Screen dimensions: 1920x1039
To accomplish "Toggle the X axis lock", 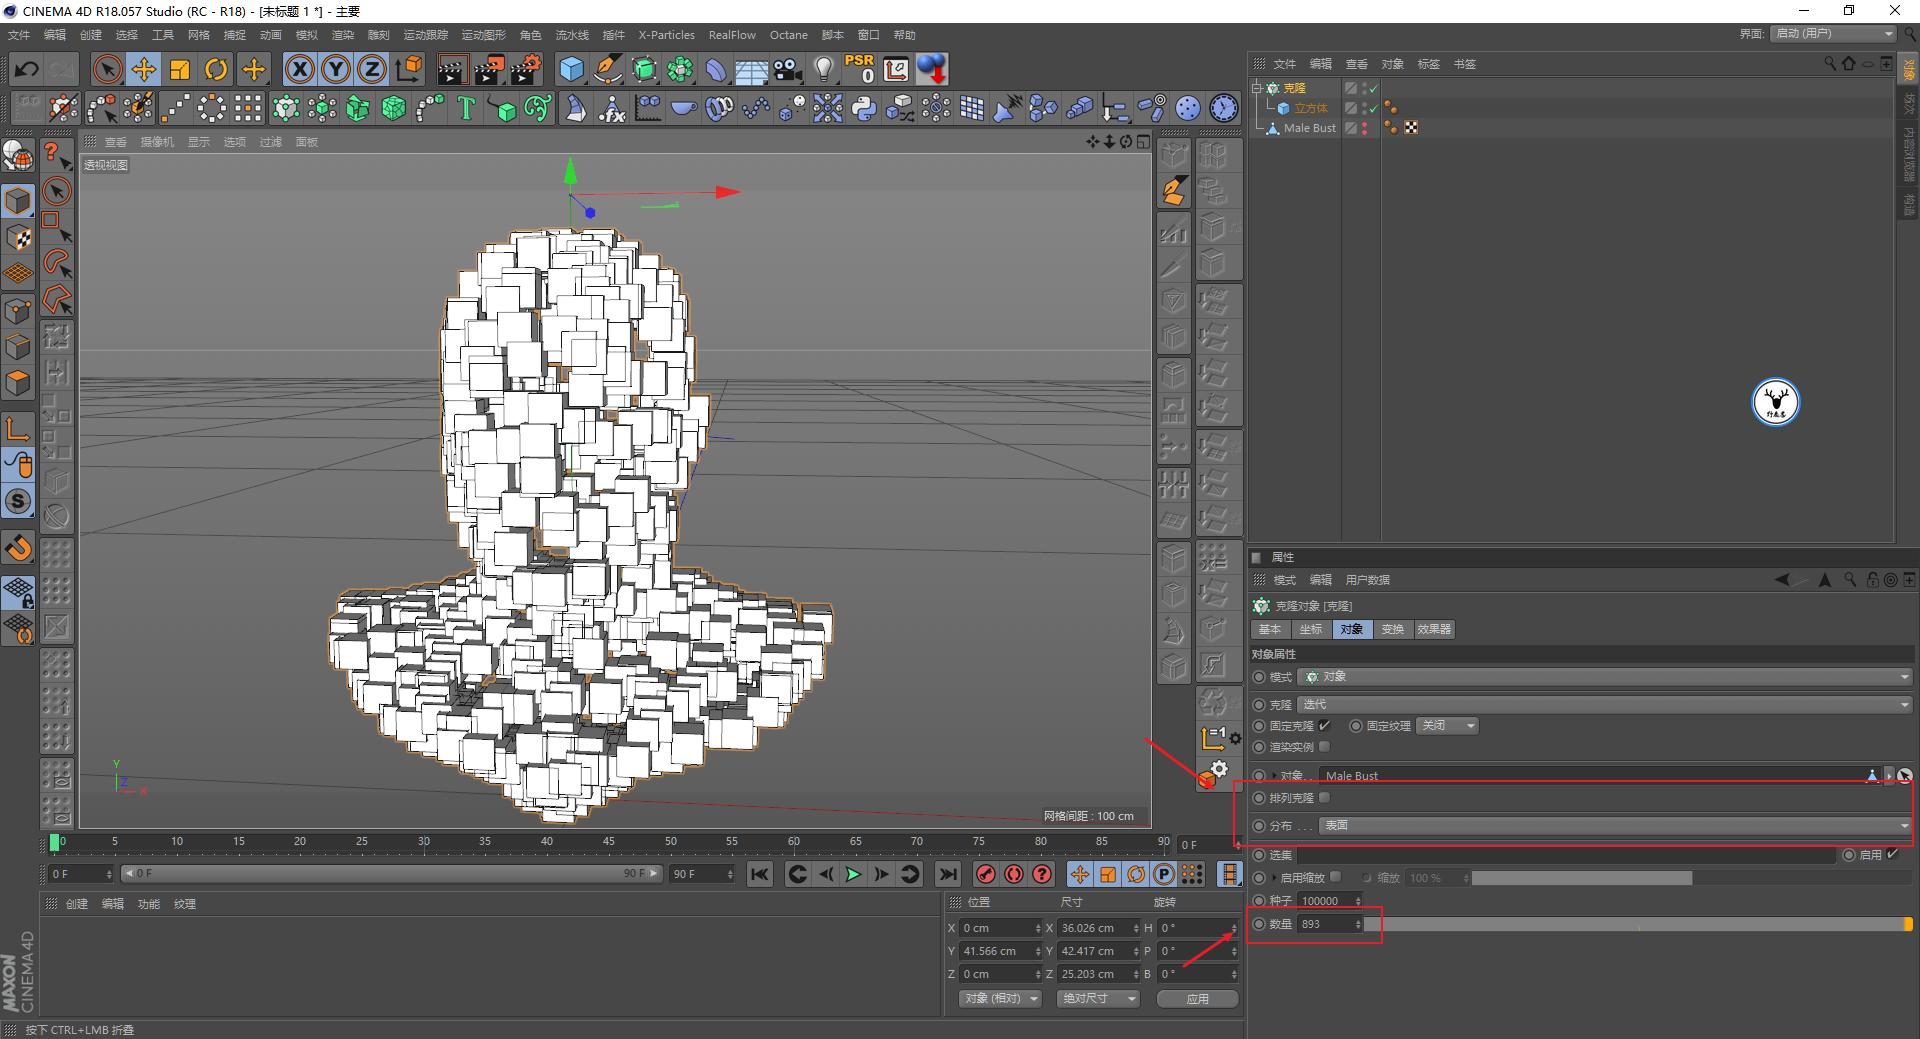I will (x=299, y=69).
